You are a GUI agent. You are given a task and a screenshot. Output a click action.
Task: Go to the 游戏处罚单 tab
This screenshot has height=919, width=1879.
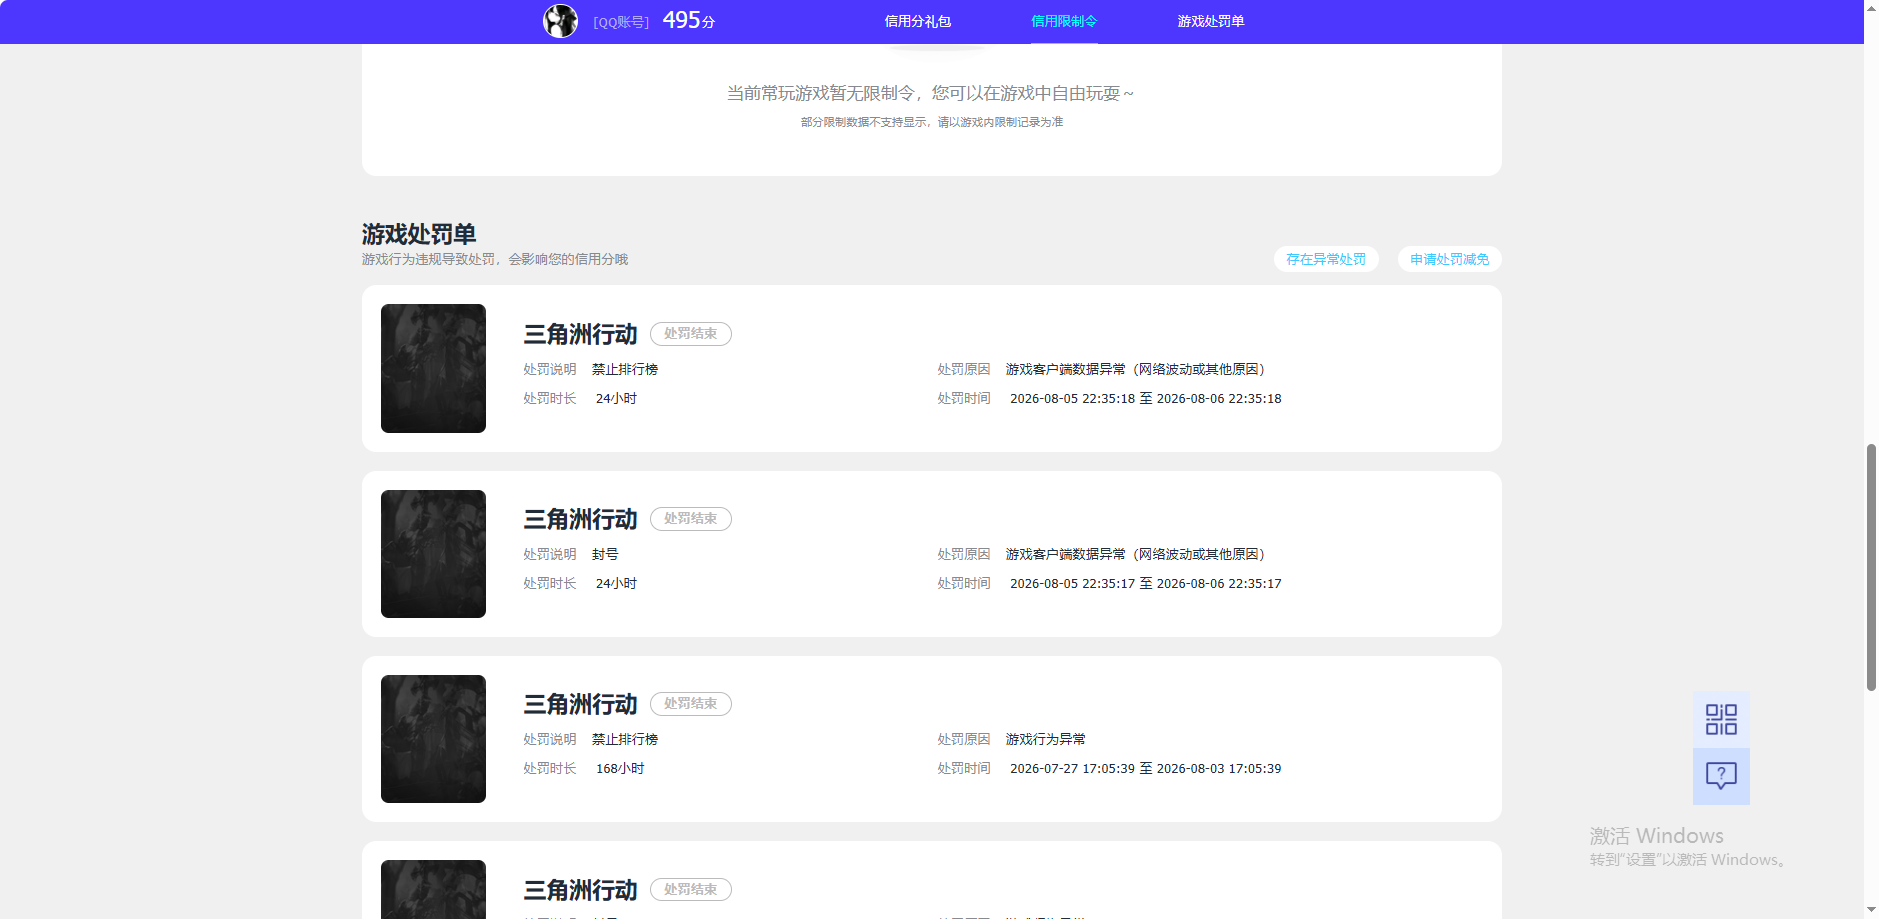pos(1210,21)
